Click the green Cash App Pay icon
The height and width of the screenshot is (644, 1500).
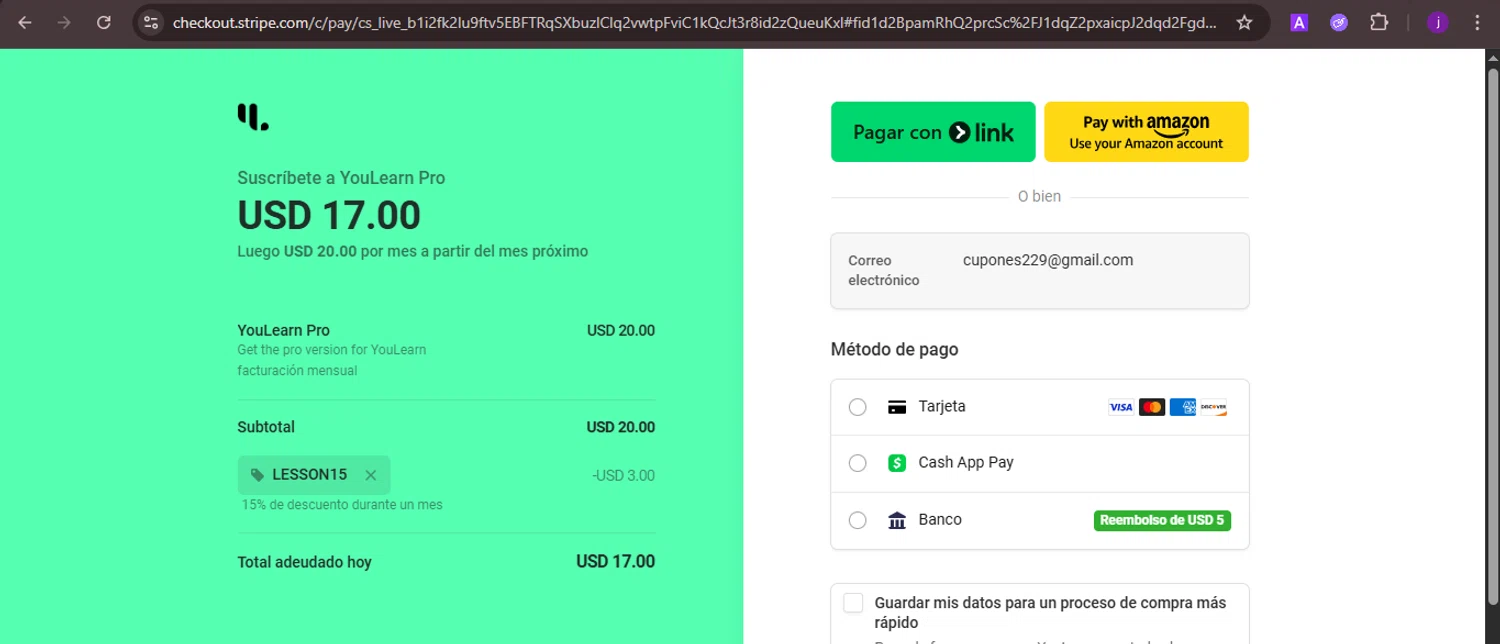coord(897,463)
